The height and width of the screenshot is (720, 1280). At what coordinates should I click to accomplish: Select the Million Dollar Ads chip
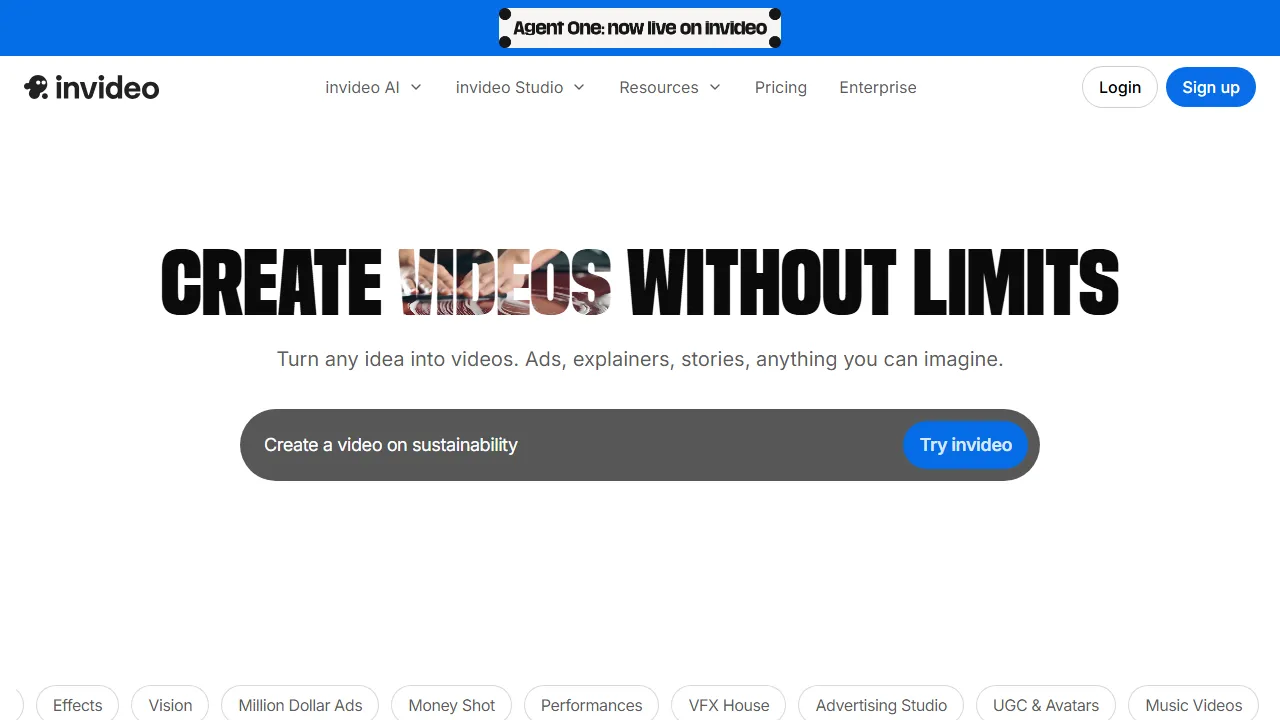click(x=300, y=705)
